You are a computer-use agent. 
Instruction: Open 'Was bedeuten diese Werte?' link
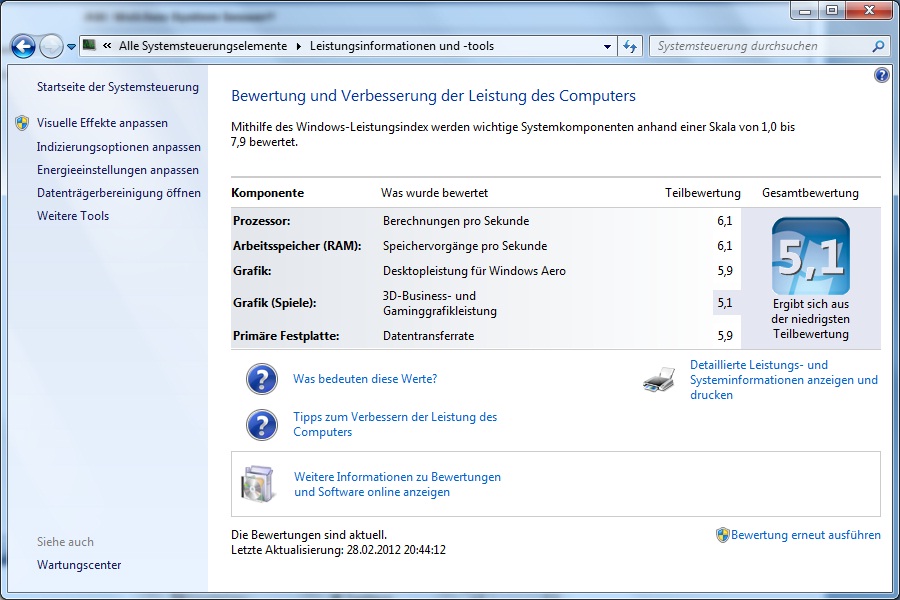(x=365, y=379)
